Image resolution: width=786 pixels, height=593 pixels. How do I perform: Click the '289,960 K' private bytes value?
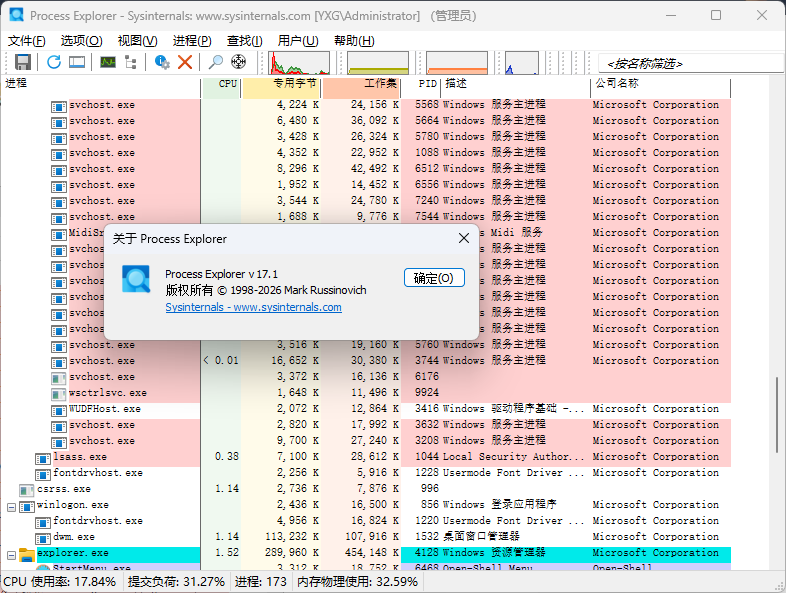click(x=292, y=553)
